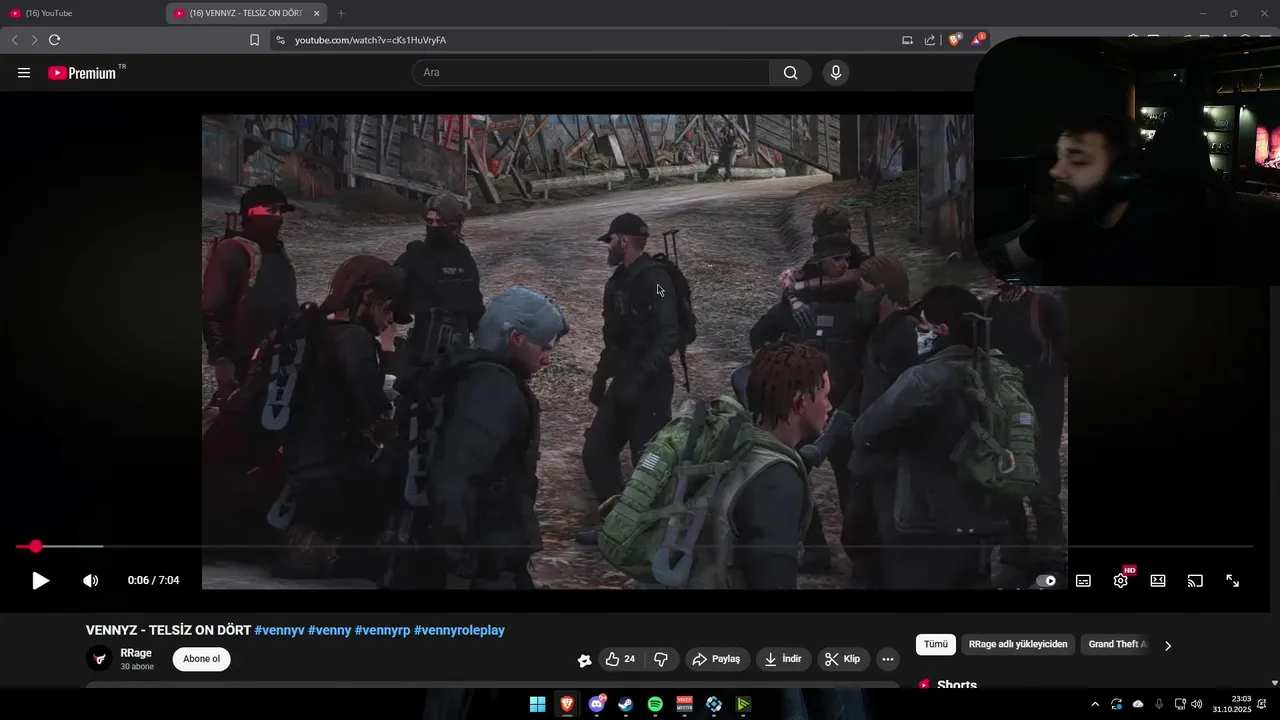Toggle subtitles captions button
This screenshot has width=1280, height=720.
[1083, 581]
